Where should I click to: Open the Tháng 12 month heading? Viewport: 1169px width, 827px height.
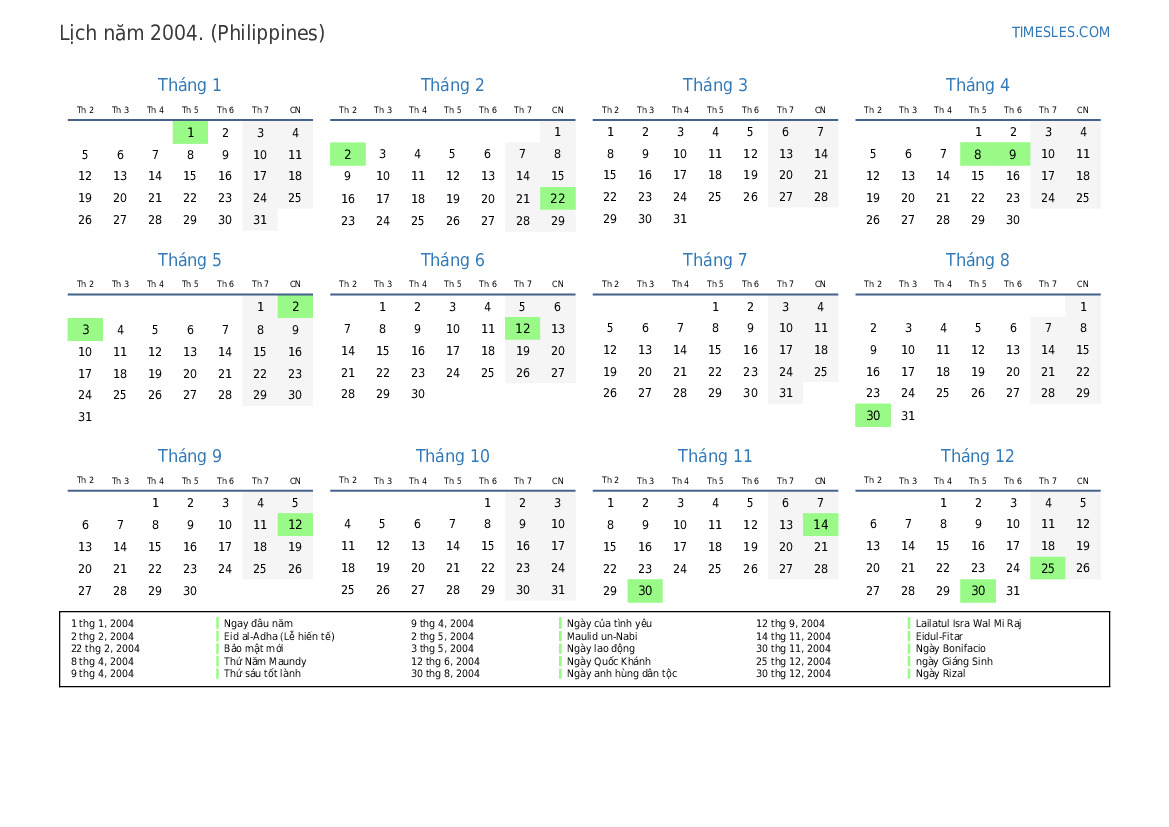(x=977, y=456)
